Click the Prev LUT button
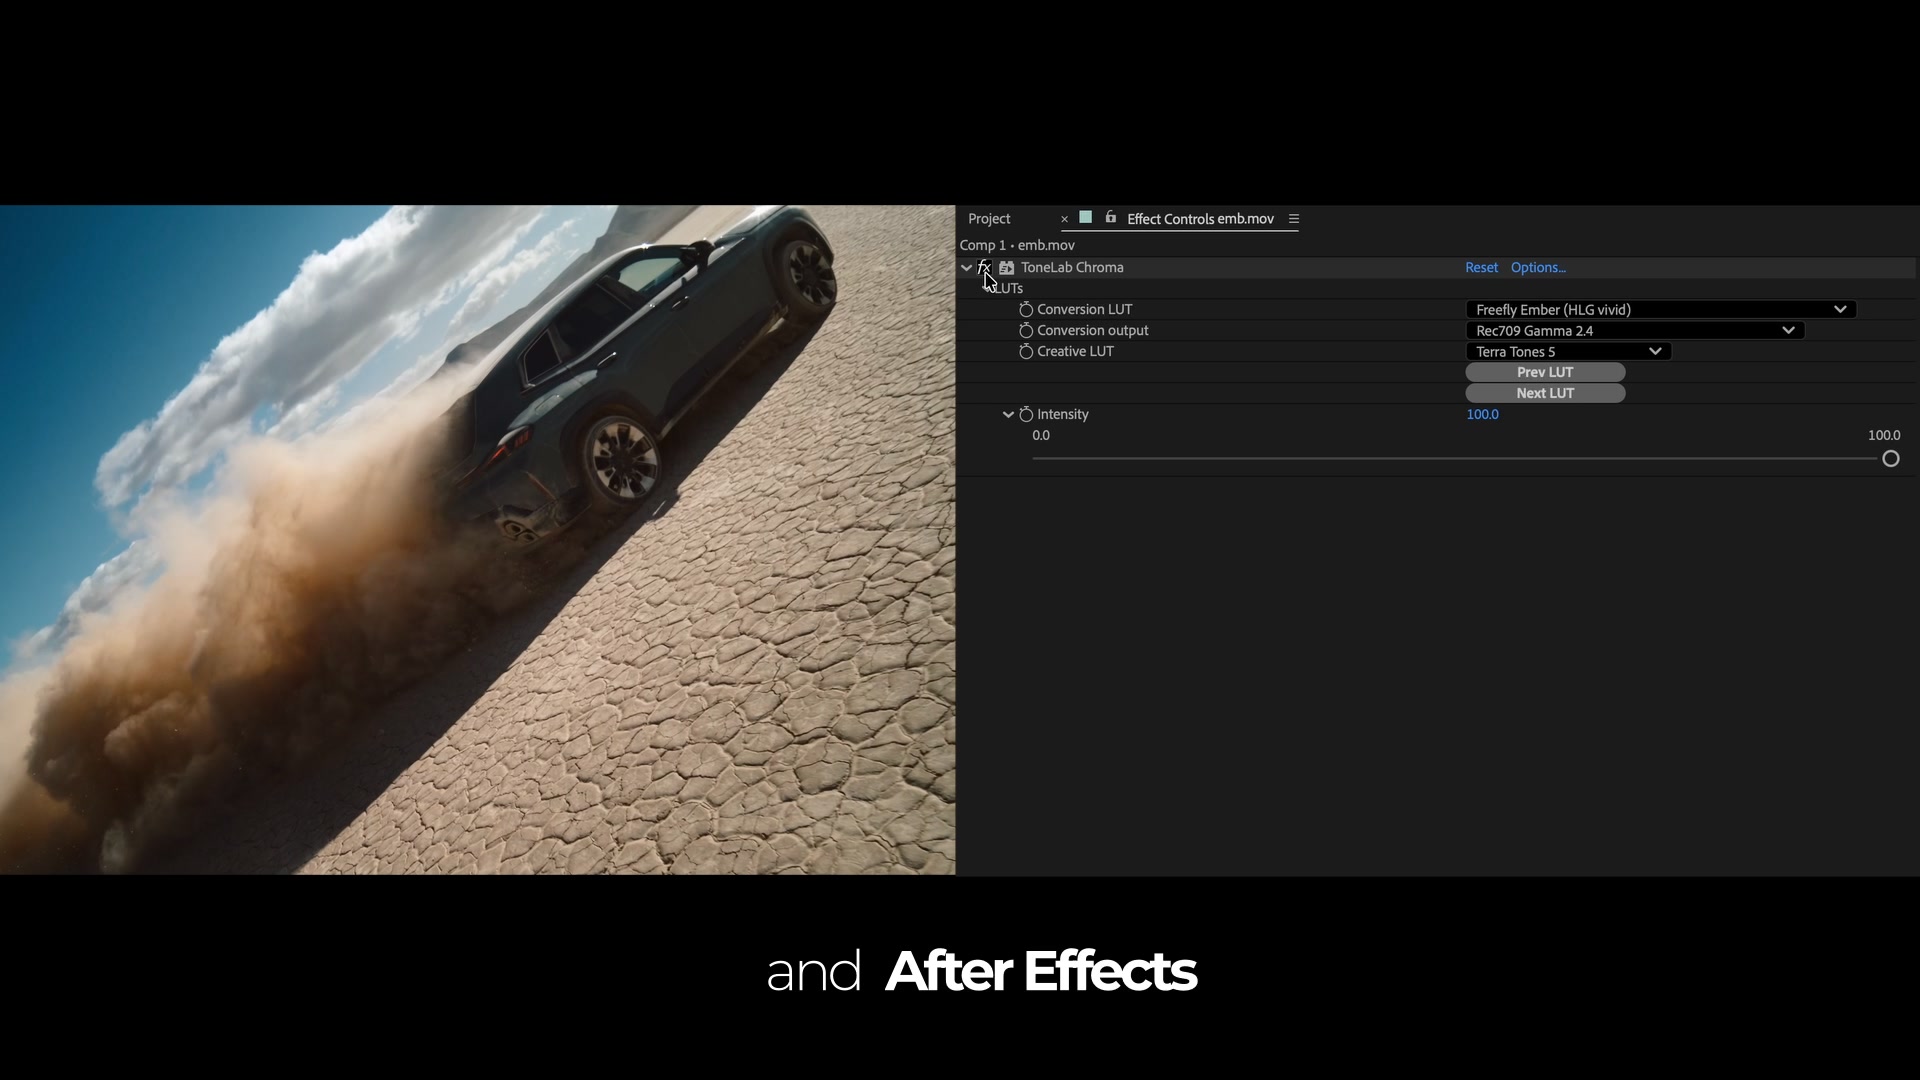This screenshot has height=1080, width=1920. tap(1545, 372)
